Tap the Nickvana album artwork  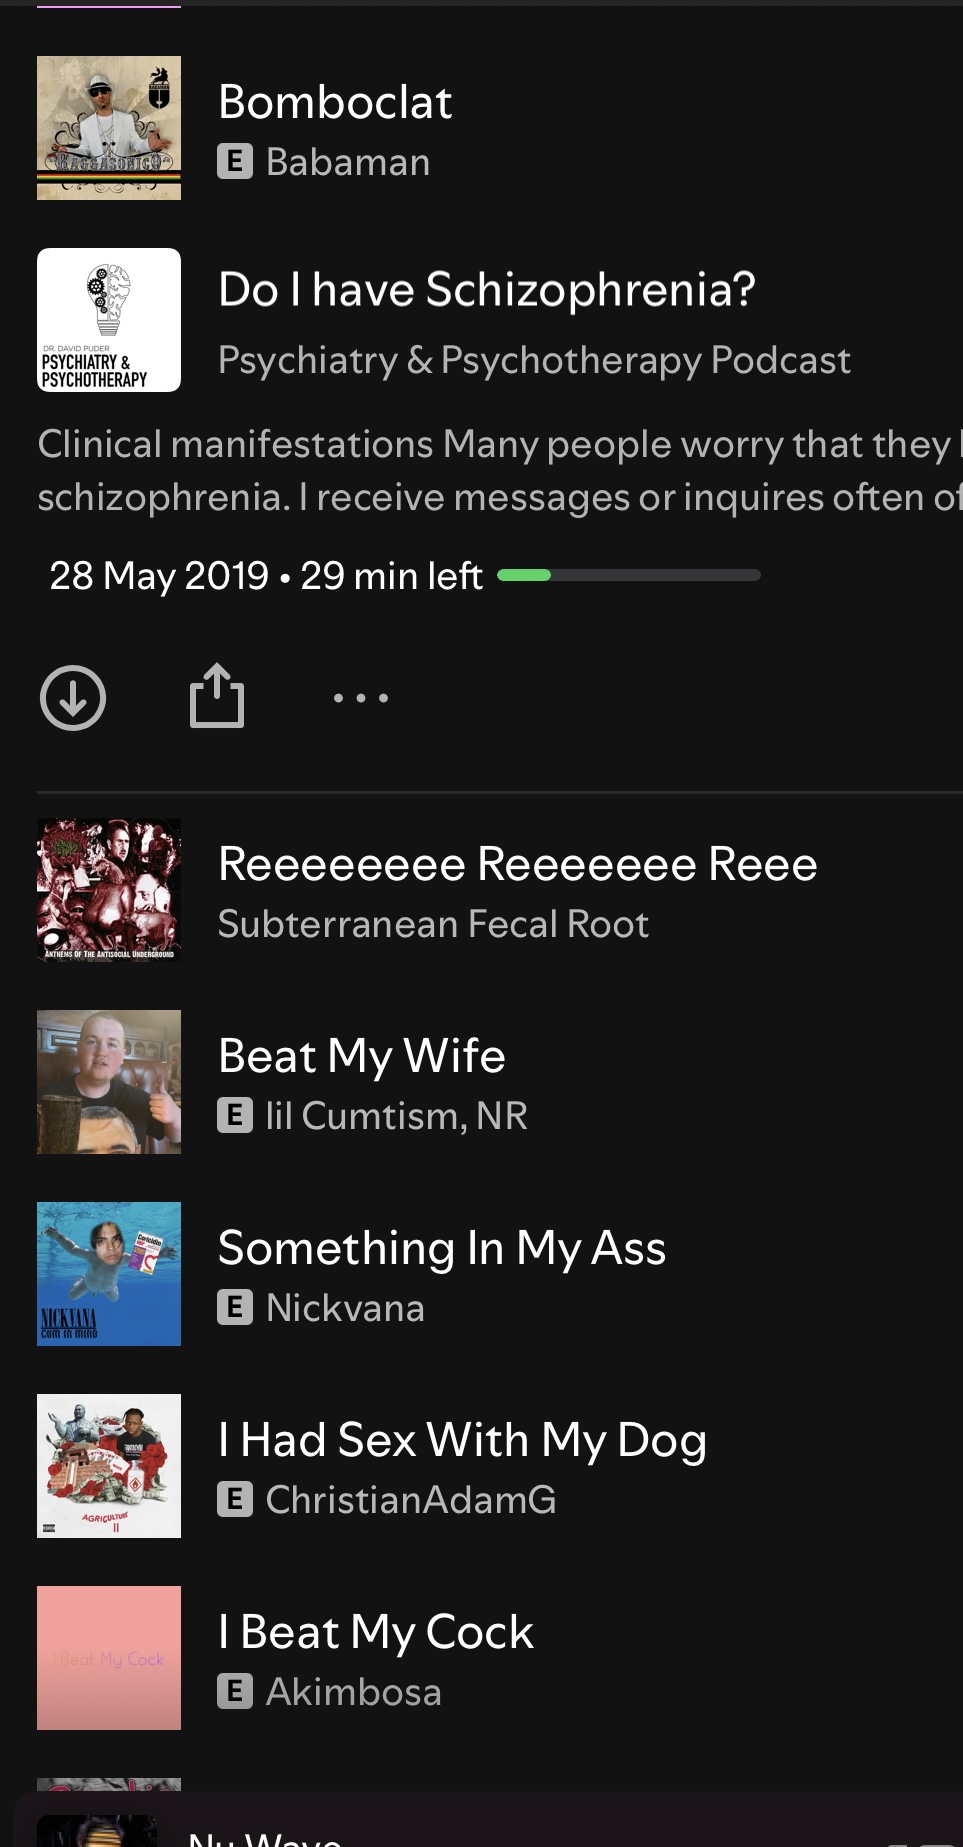pyautogui.click(x=109, y=1274)
